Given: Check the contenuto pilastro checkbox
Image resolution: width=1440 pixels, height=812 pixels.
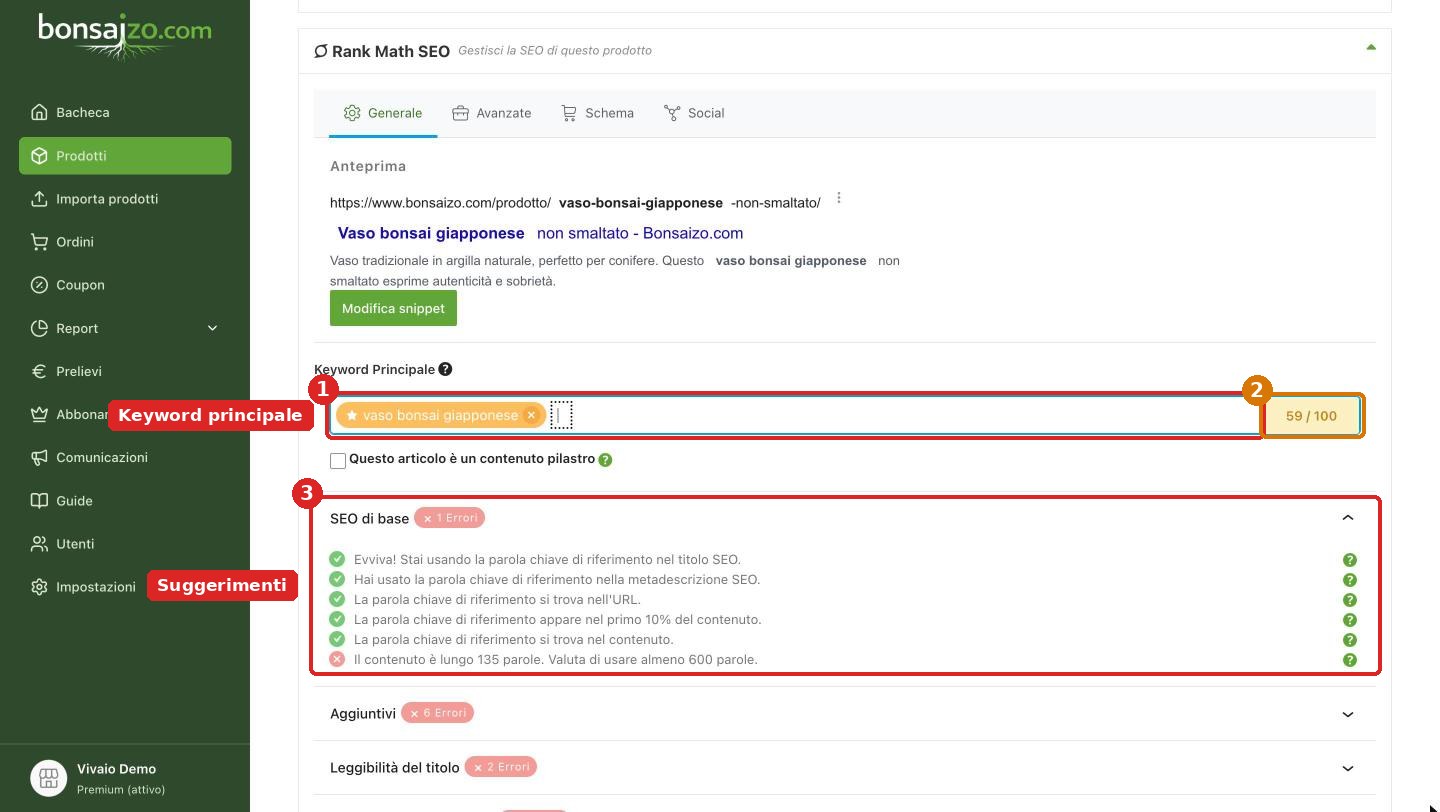Looking at the screenshot, I should click(x=338, y=460).
